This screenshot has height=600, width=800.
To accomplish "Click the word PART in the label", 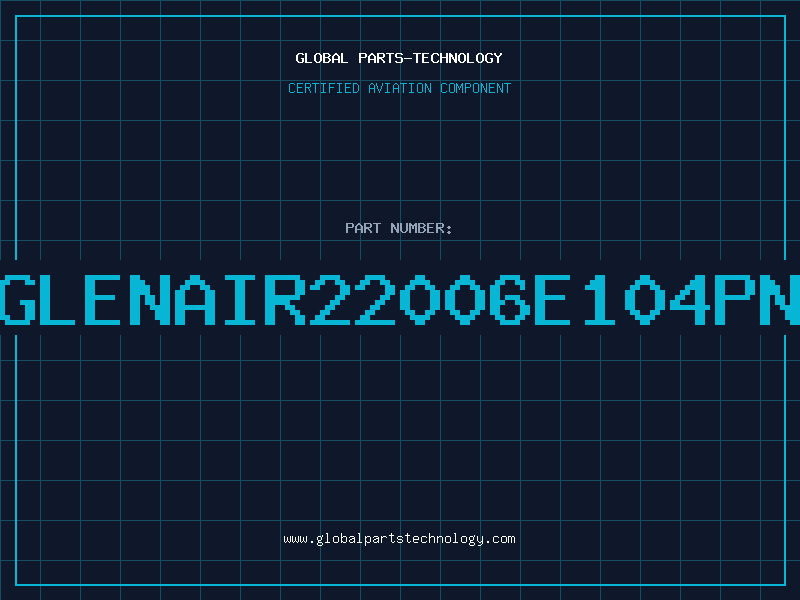I will [363, 228].
